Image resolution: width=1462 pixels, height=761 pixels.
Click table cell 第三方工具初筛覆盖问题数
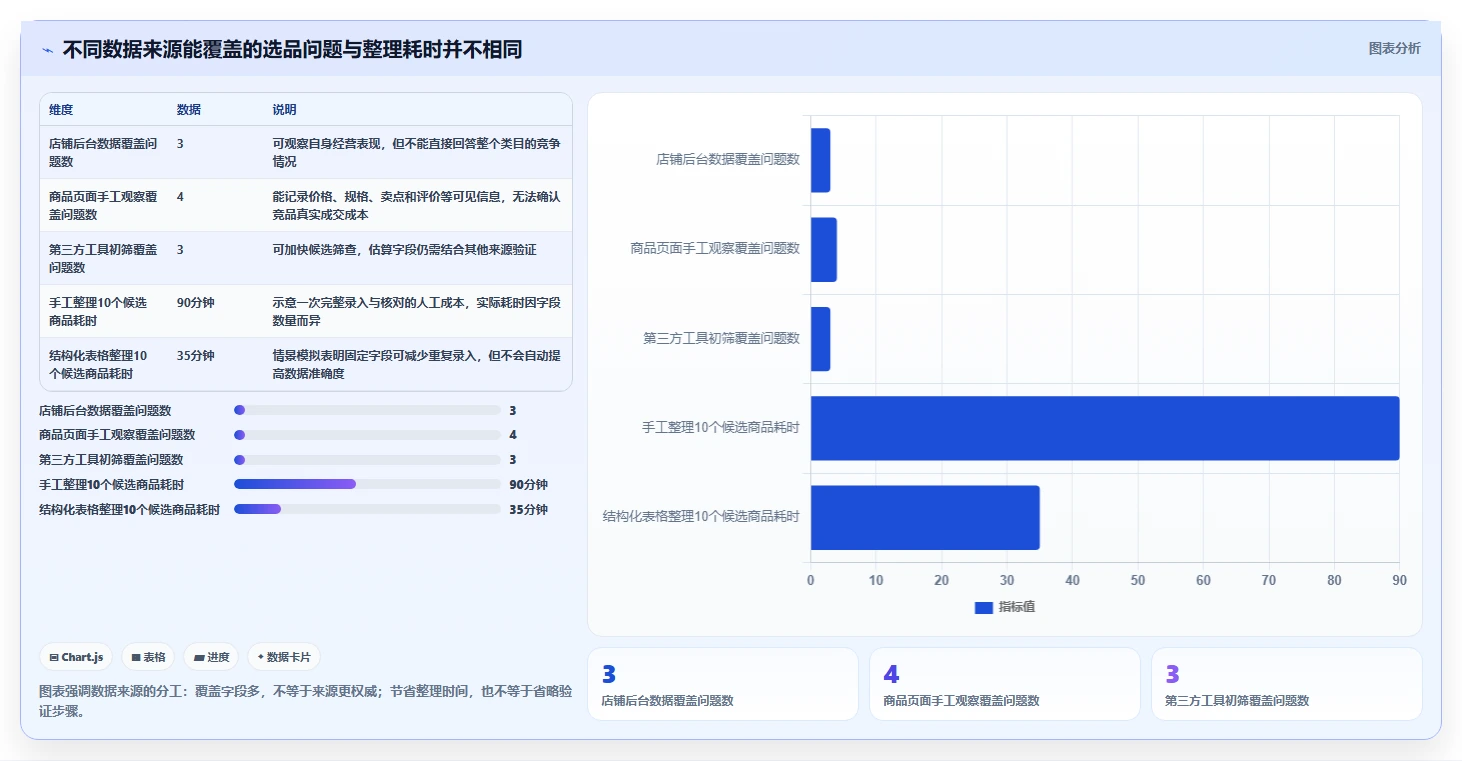[x=103, y=258]
